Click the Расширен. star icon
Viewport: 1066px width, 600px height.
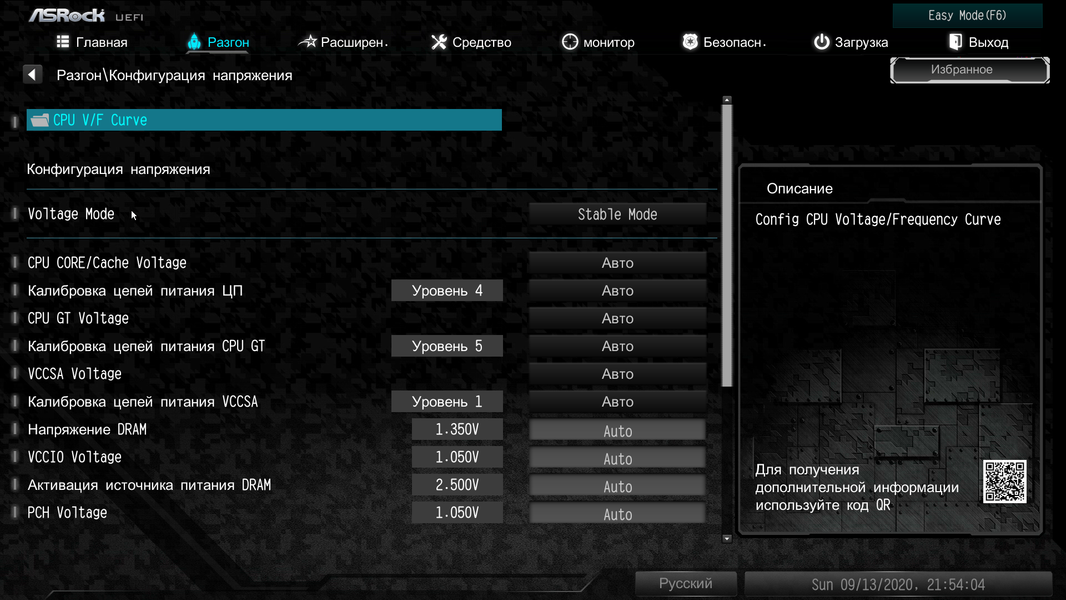[x=308, y=41]
